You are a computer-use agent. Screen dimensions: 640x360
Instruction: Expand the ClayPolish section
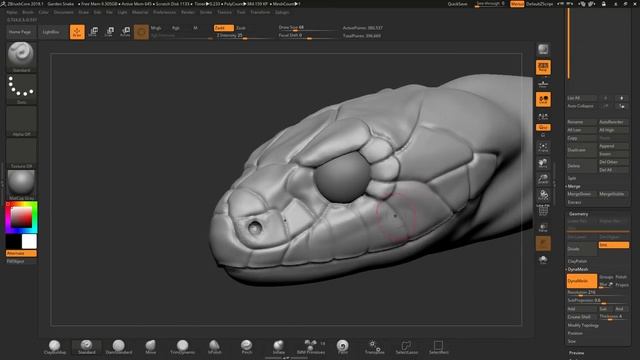577,261
